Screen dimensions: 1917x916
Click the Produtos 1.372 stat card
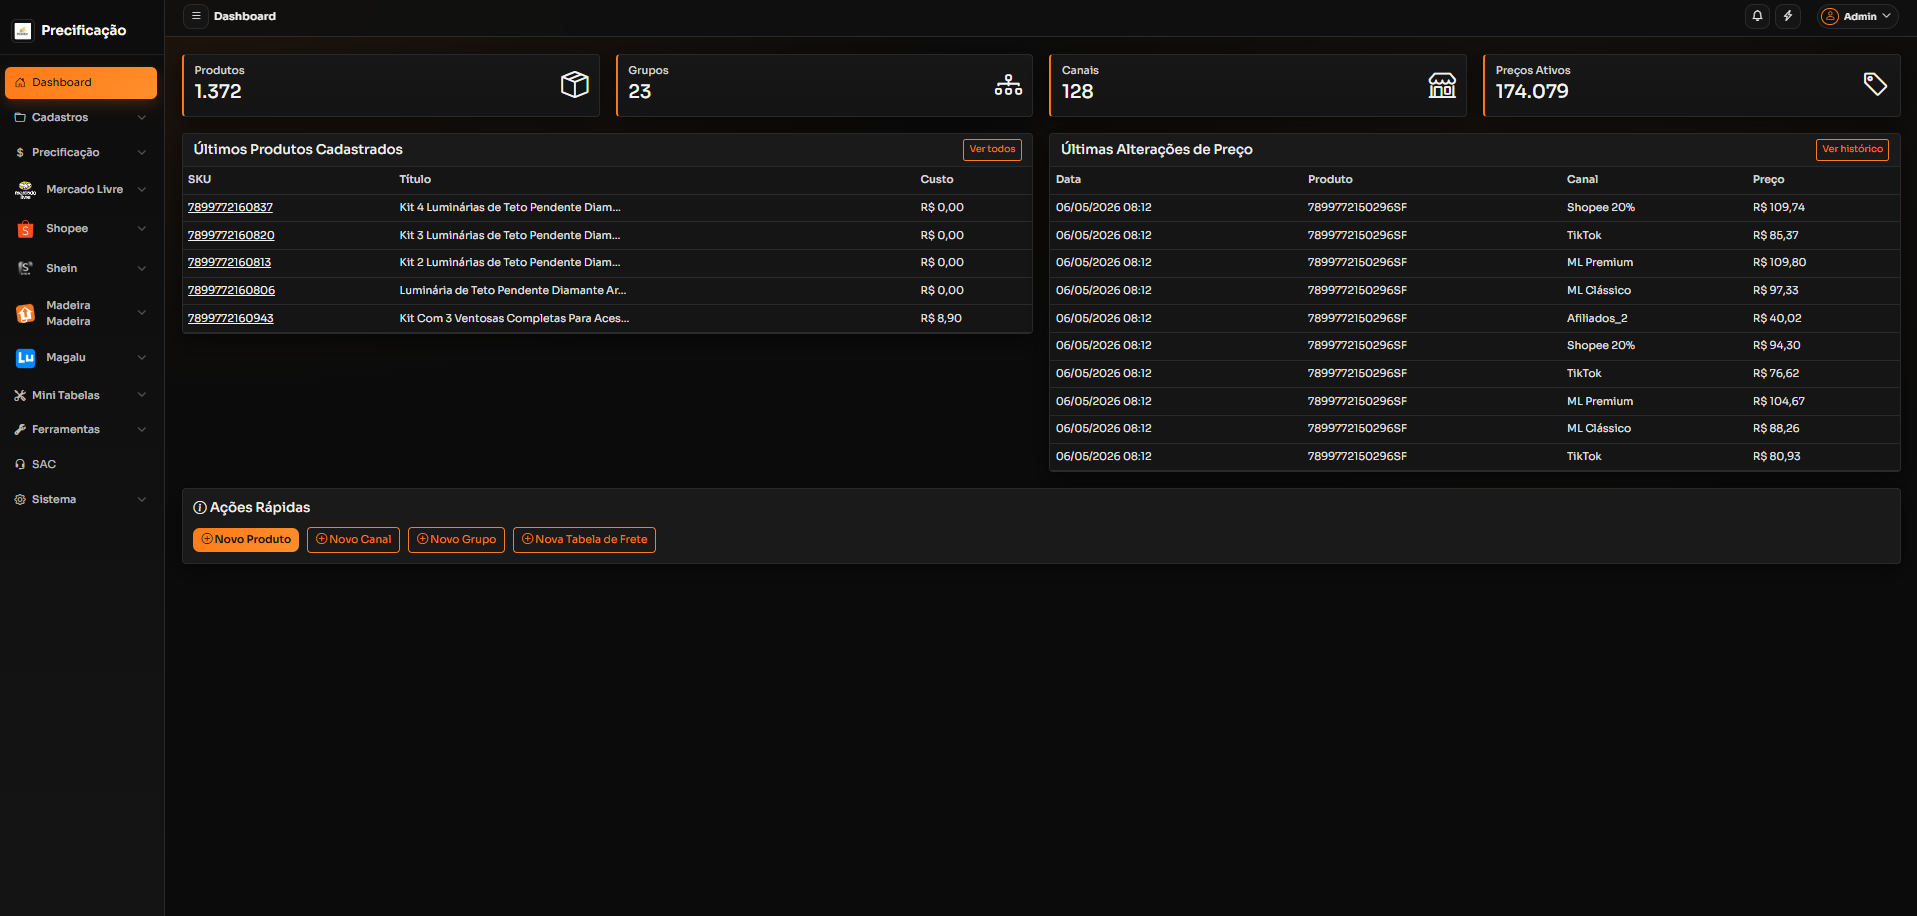[391, 85]
